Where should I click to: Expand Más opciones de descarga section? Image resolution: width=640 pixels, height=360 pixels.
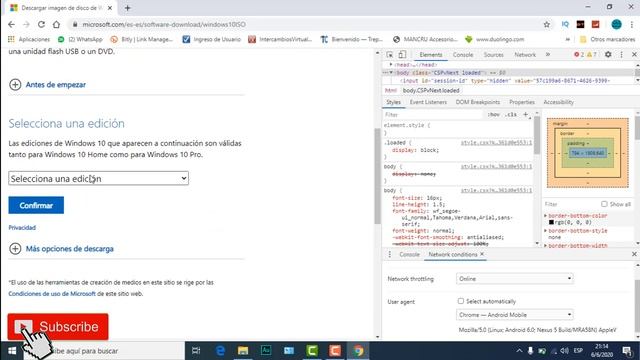coord(61,249)
